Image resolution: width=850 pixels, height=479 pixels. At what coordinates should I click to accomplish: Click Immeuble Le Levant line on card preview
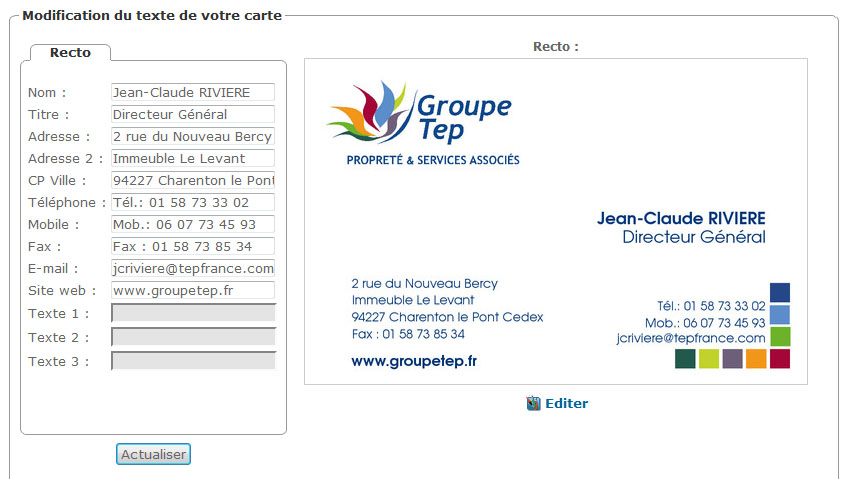point(413,300)
